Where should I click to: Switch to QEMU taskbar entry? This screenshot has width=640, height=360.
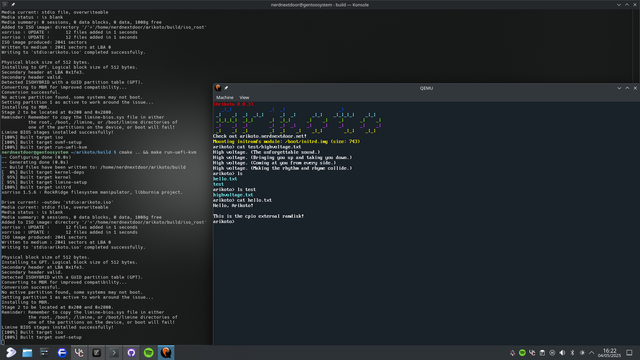point(166,353)
